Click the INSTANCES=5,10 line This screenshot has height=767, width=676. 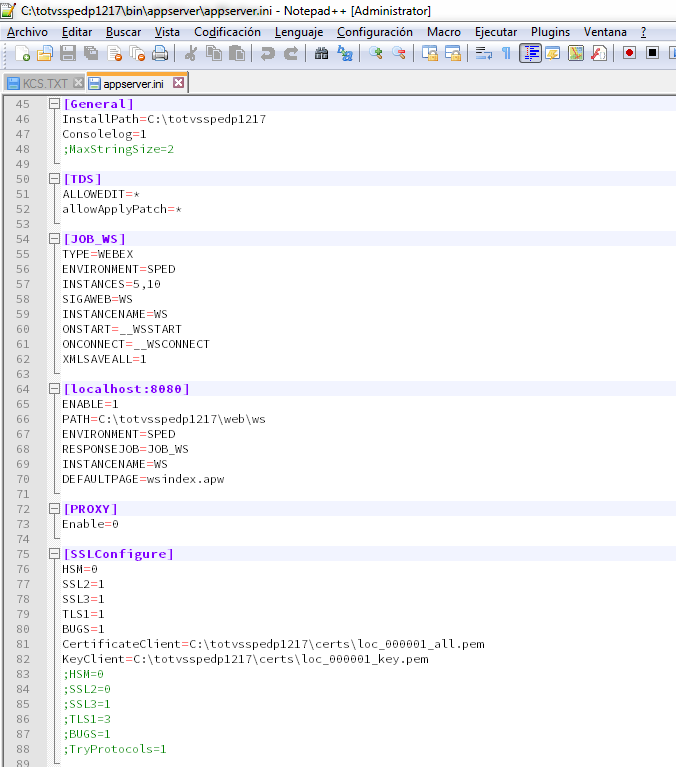point(111,284)
